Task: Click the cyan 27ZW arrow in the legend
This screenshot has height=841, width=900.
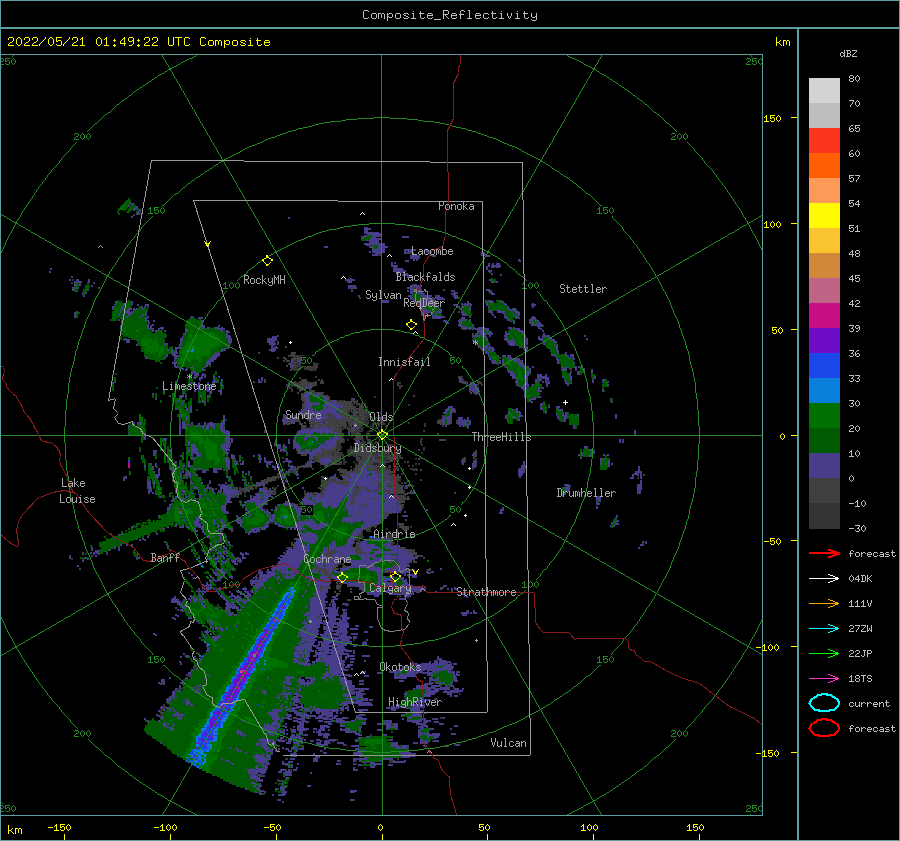Action: 824,629
